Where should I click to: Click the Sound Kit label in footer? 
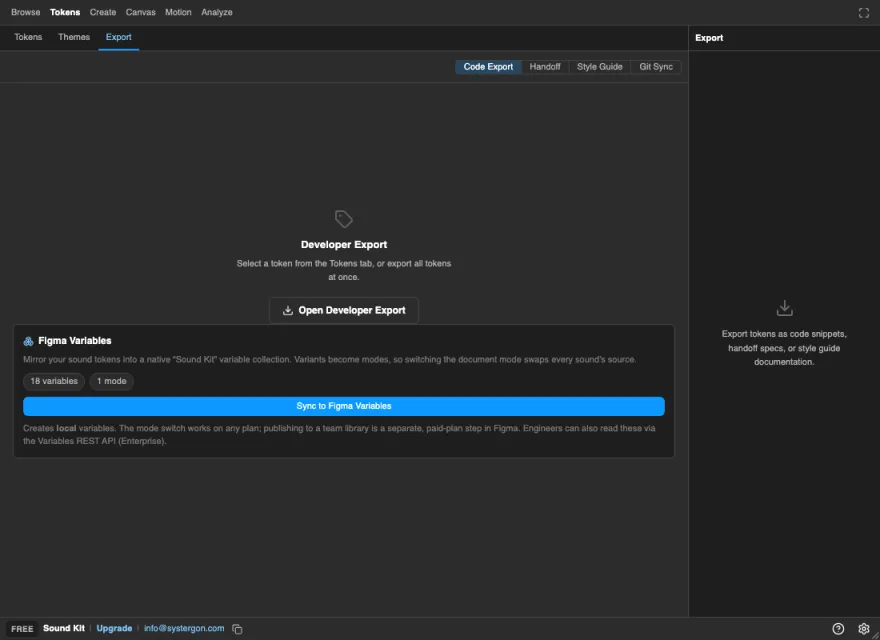[64, 628]
